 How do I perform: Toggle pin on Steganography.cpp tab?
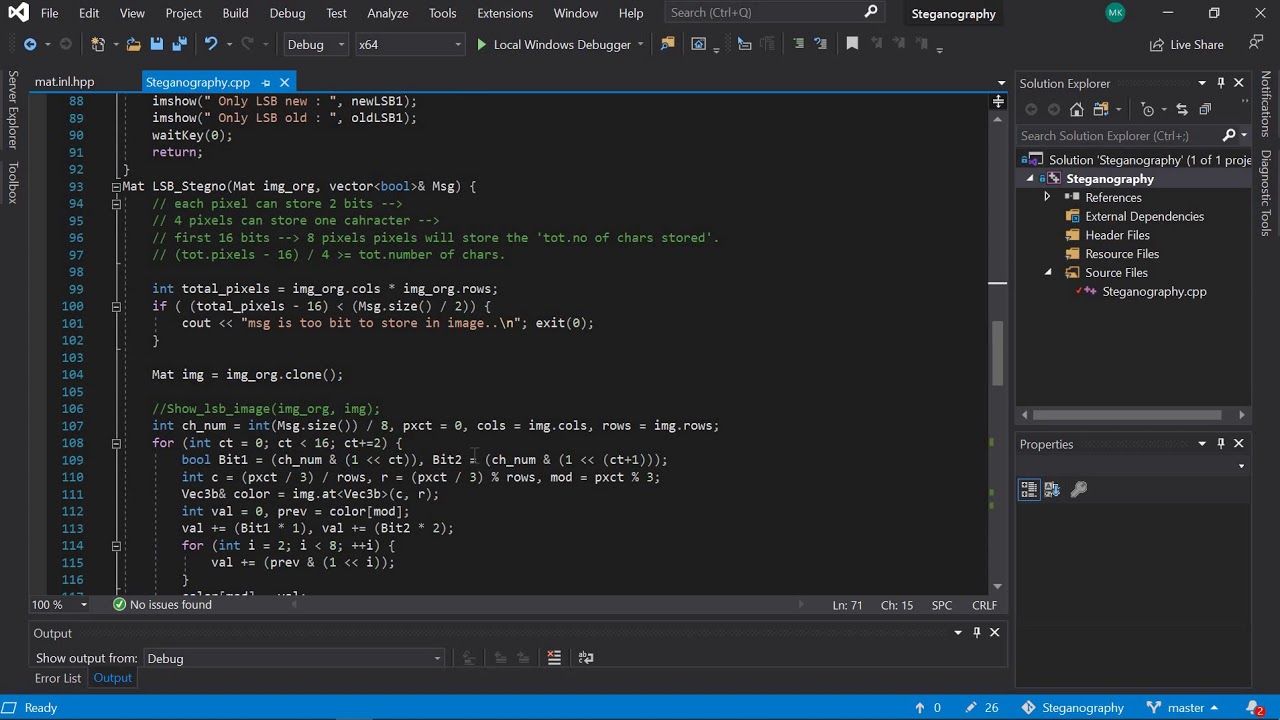[x=266, y=82]
